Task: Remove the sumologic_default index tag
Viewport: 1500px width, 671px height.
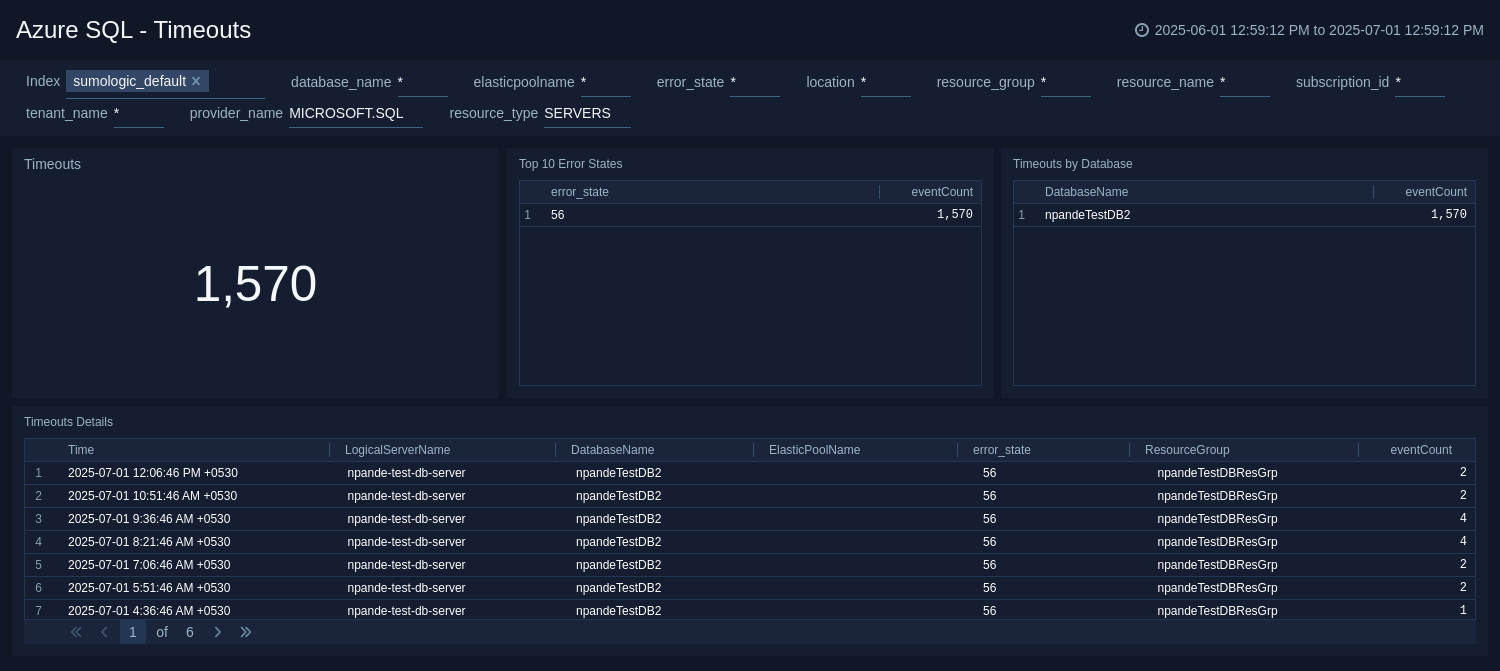Action: (196, 81)
